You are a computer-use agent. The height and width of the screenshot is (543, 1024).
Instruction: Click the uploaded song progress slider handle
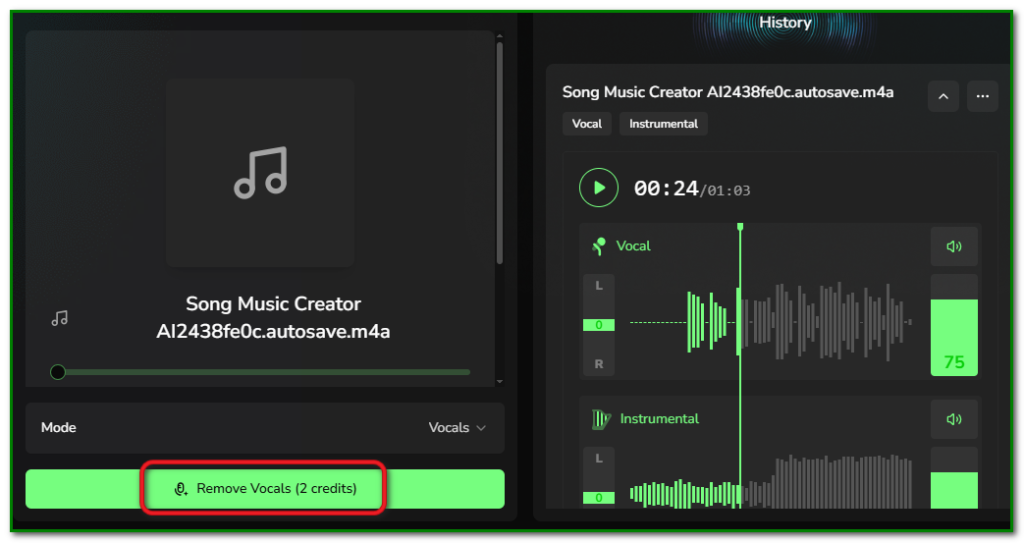tap(58, 372)
